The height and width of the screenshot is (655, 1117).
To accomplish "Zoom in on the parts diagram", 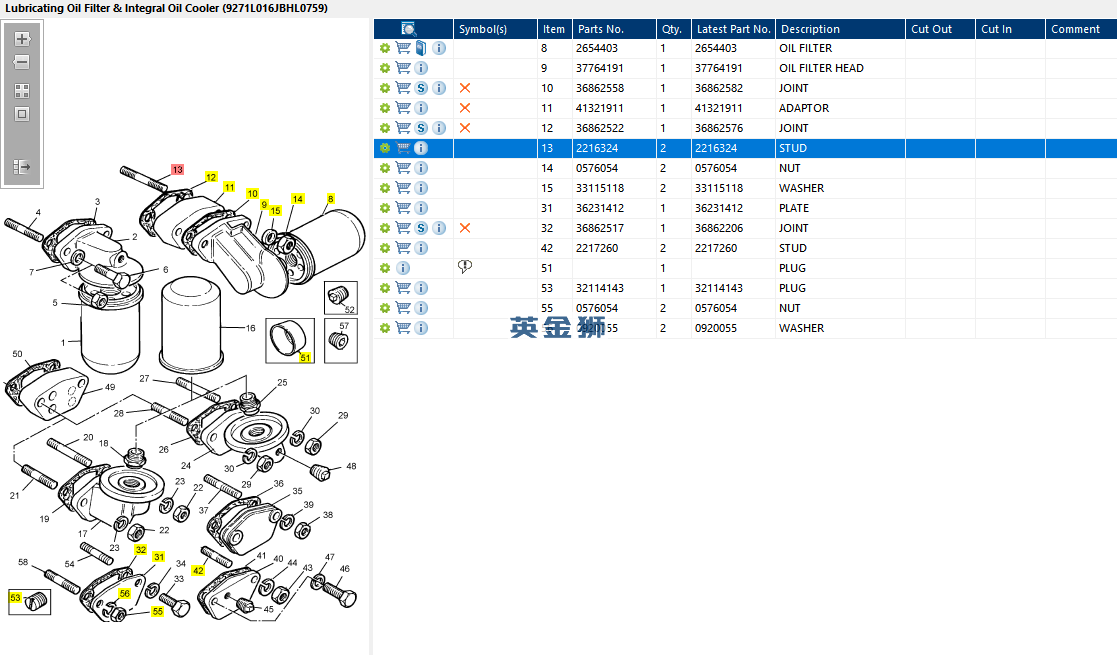I will tap(22, 39).
